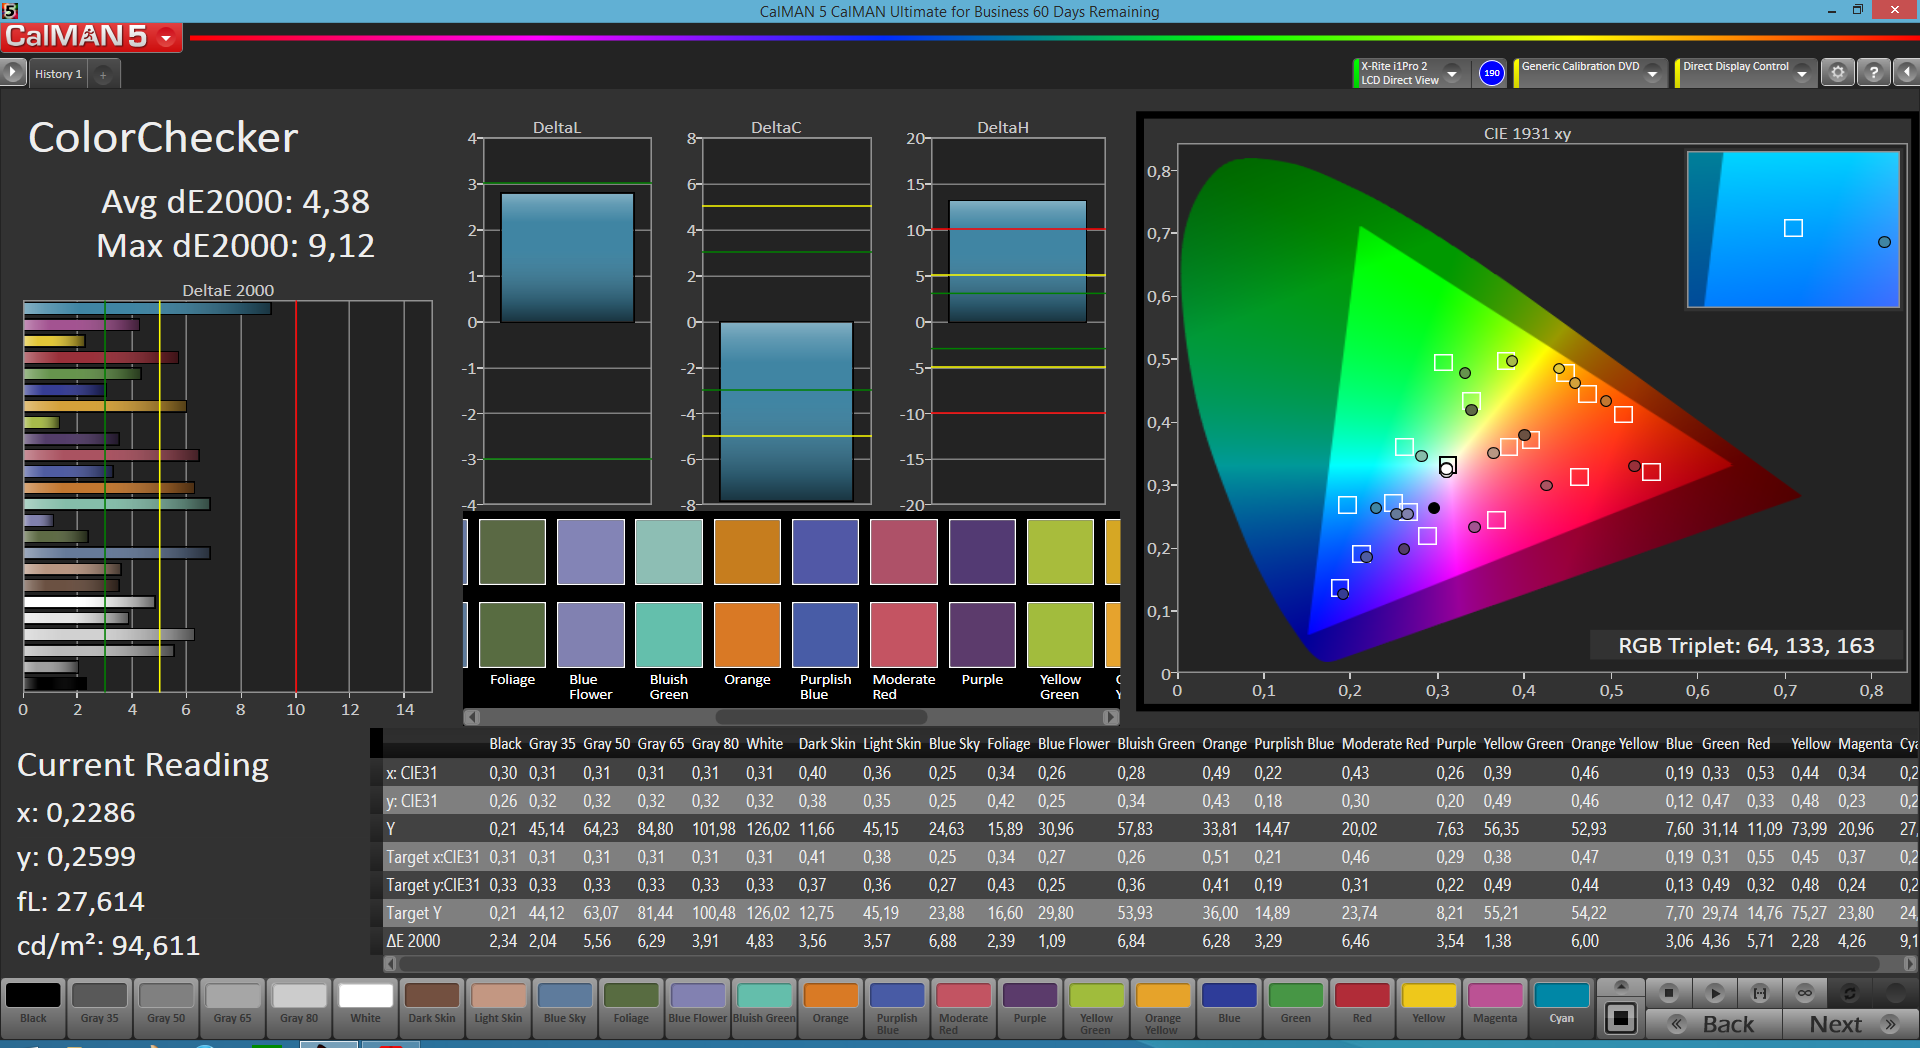Select the Yellow Green patch button
Viewport: 1920px width, 1048px height.
[1096, 1007]
